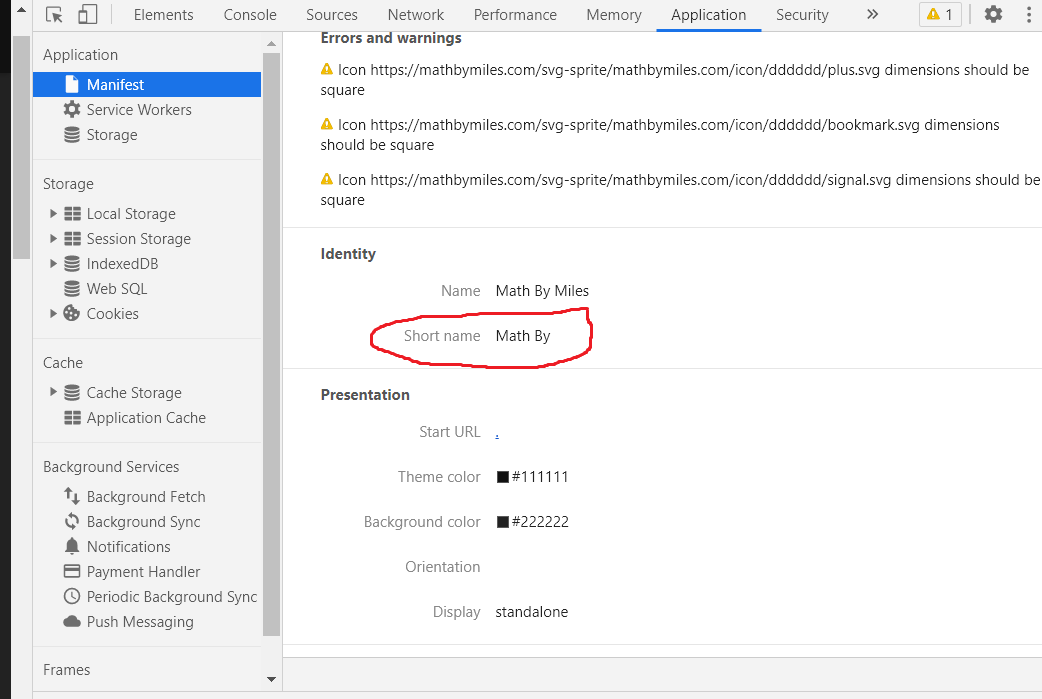Open Application Cache entry
1042x699 pixels.
click(x=146, y=418)
